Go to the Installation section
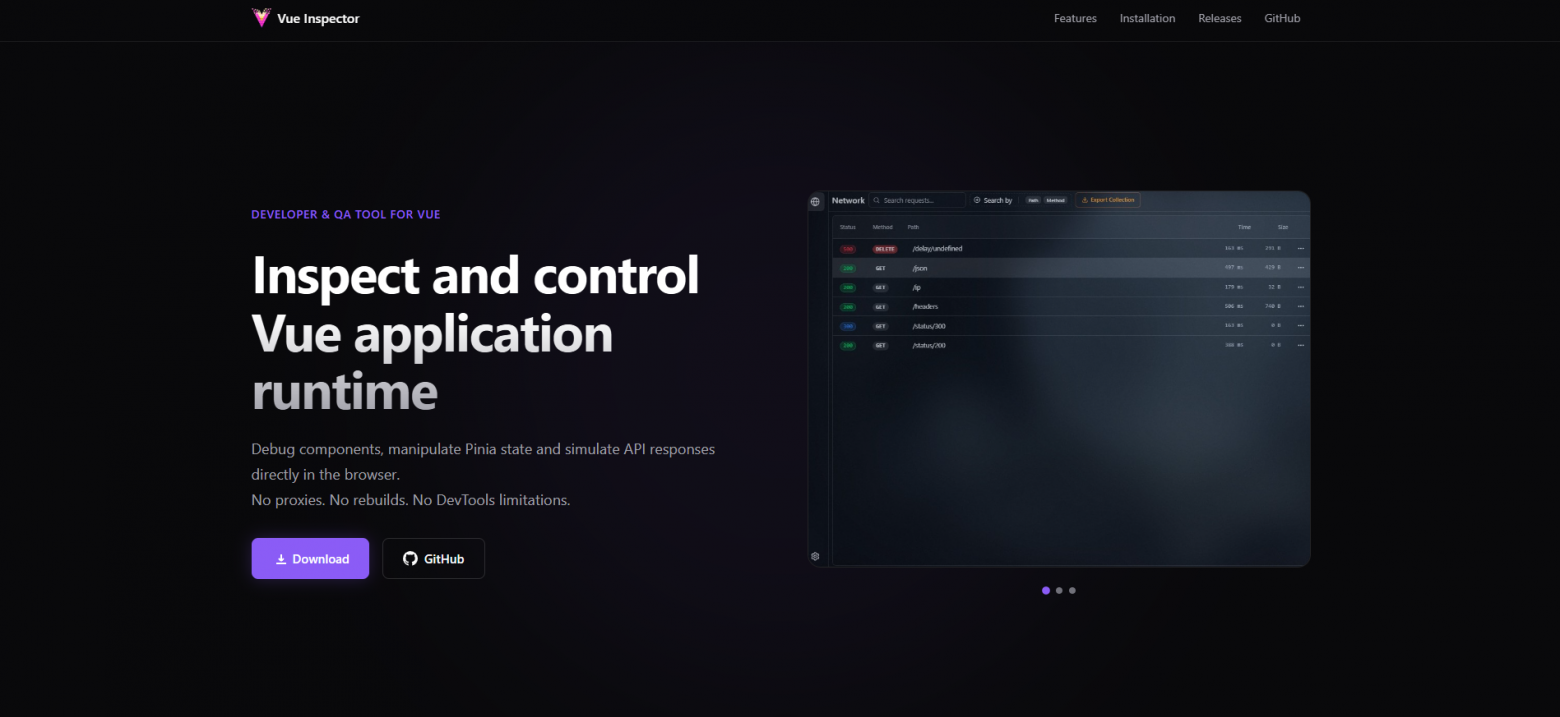The image size is (1560, 717). click(x=1147, y=19)
